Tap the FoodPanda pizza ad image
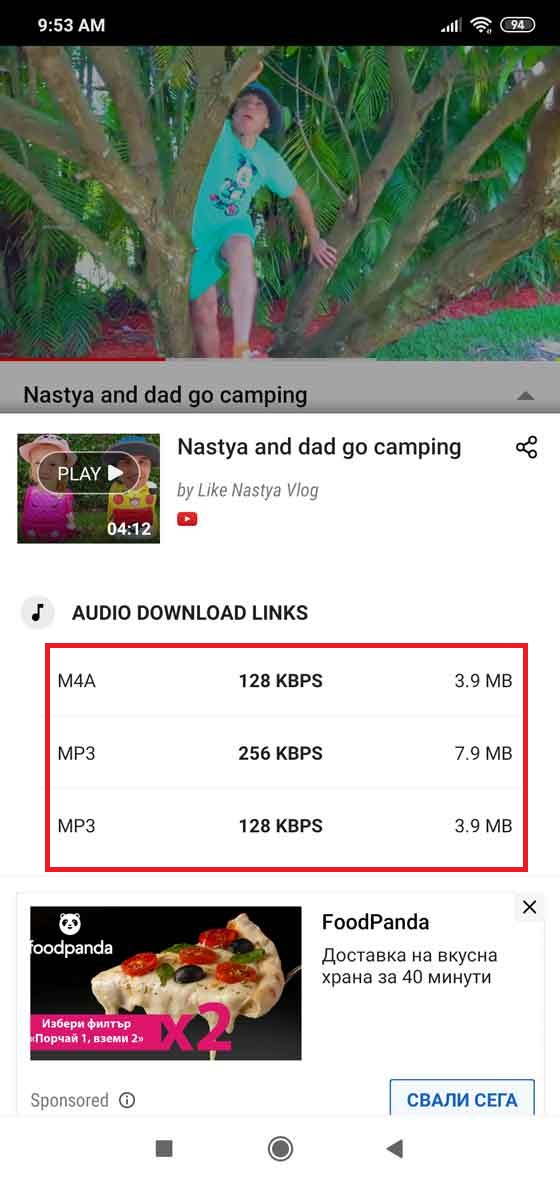This screenshot has height=1182, width=560. click(x=166, y=983)
